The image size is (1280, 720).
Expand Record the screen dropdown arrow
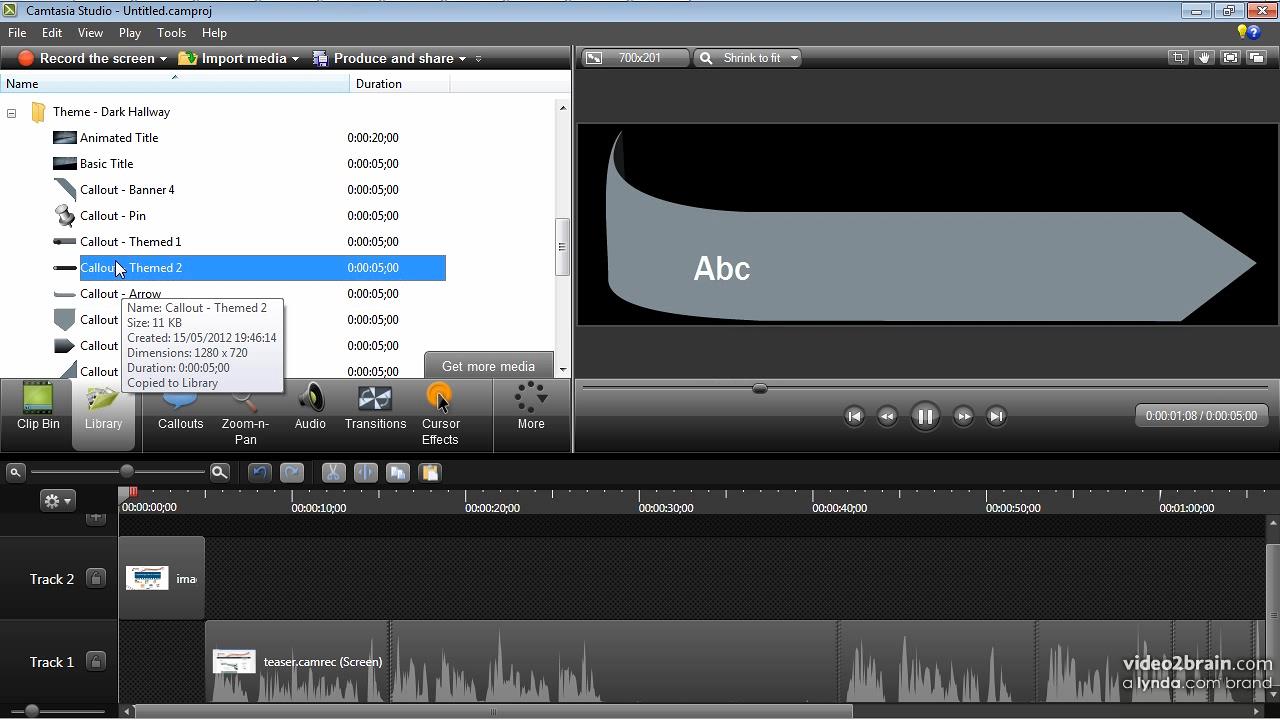[x=163, y=59]
